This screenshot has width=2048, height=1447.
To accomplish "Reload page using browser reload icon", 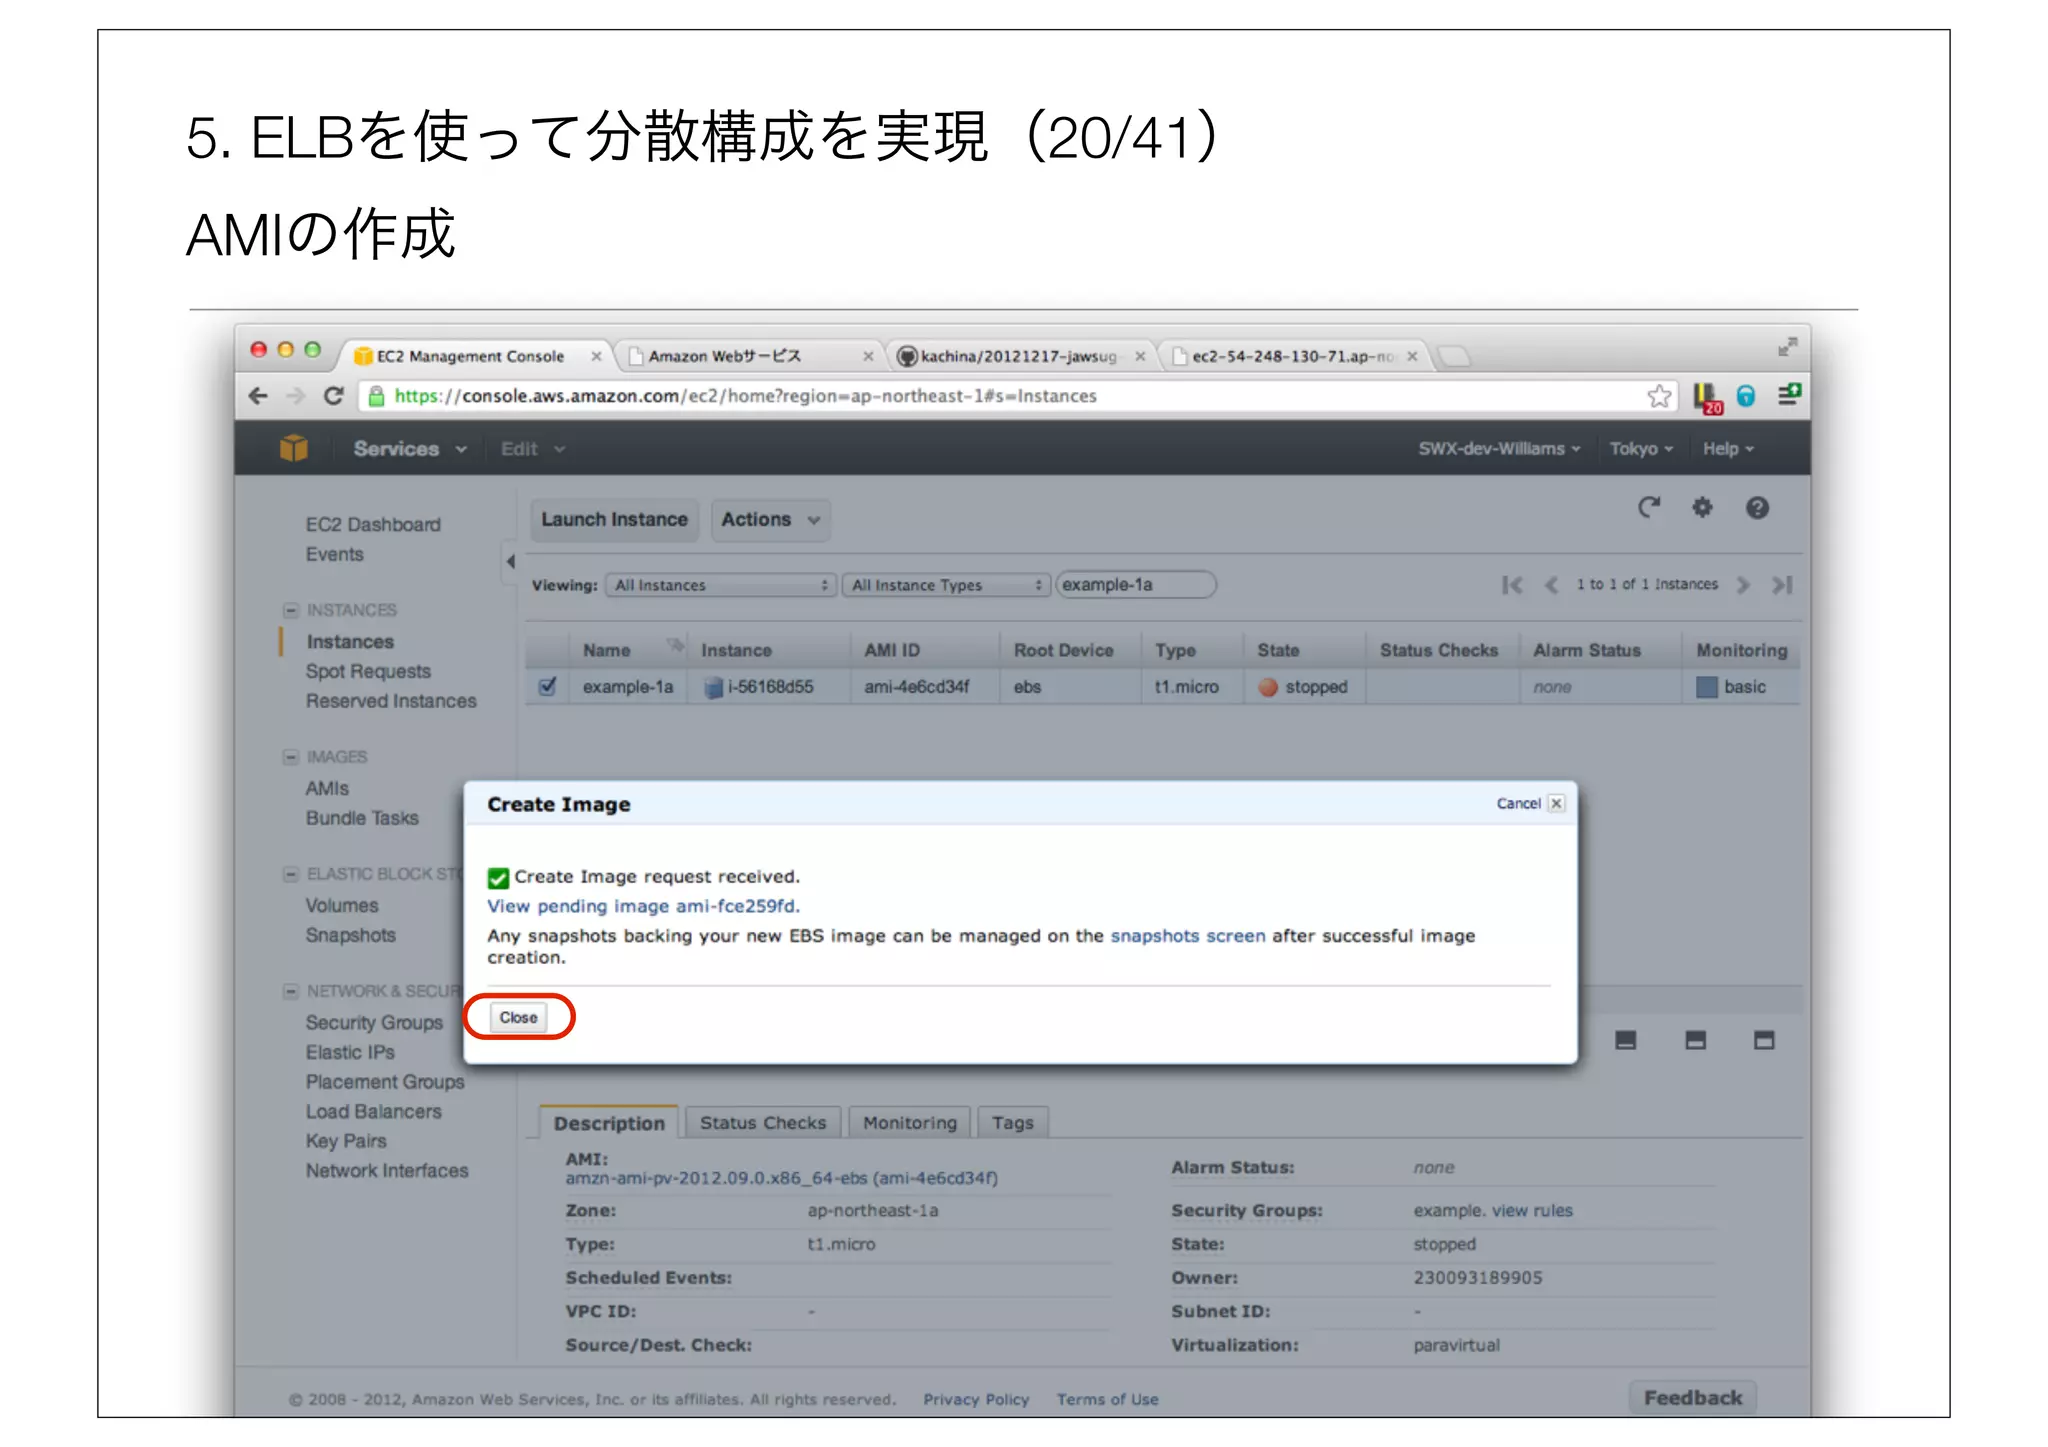I will pyautogui.click(x=334, y=396).
